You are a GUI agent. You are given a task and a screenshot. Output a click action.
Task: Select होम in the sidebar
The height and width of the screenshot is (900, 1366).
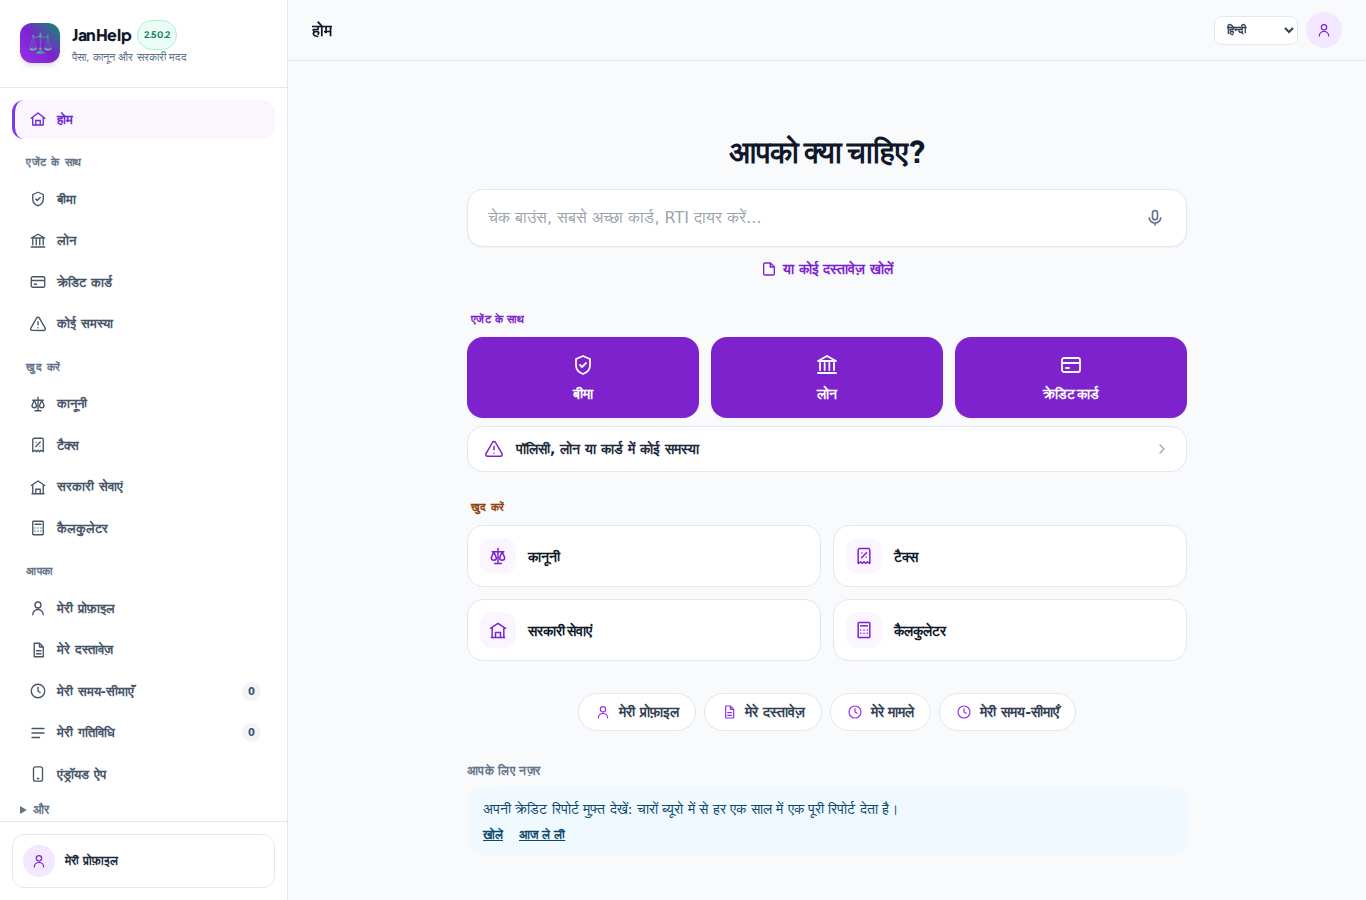click(143, 119)
